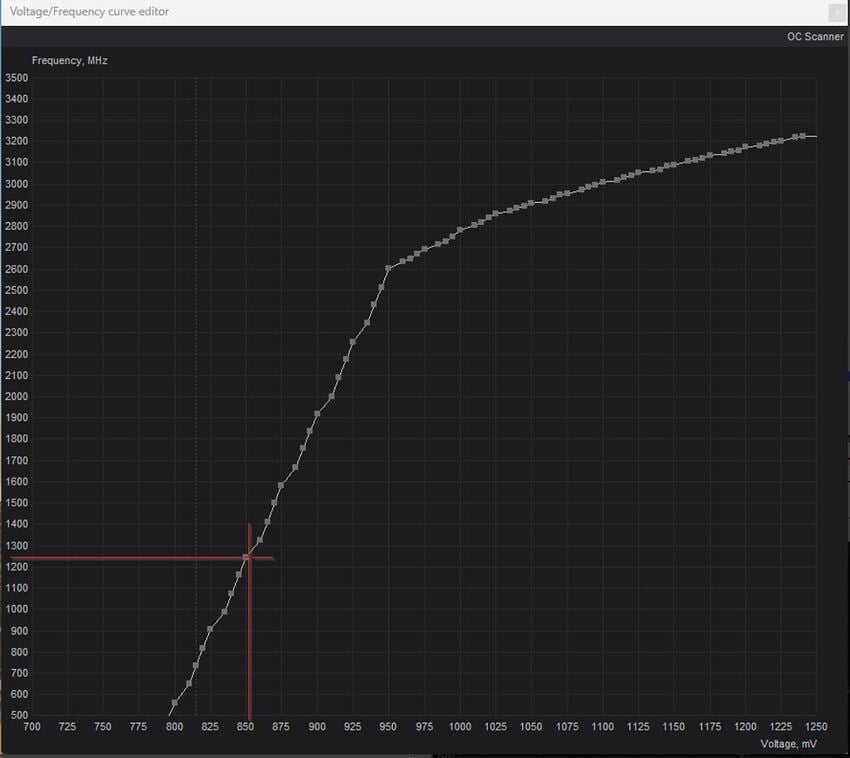
Task: Click the curve point at 875 mV
Action: point(281,486)
